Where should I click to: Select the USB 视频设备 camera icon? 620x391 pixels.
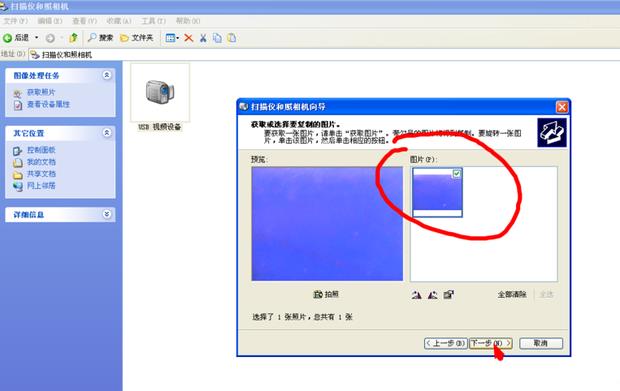[160, 93]
